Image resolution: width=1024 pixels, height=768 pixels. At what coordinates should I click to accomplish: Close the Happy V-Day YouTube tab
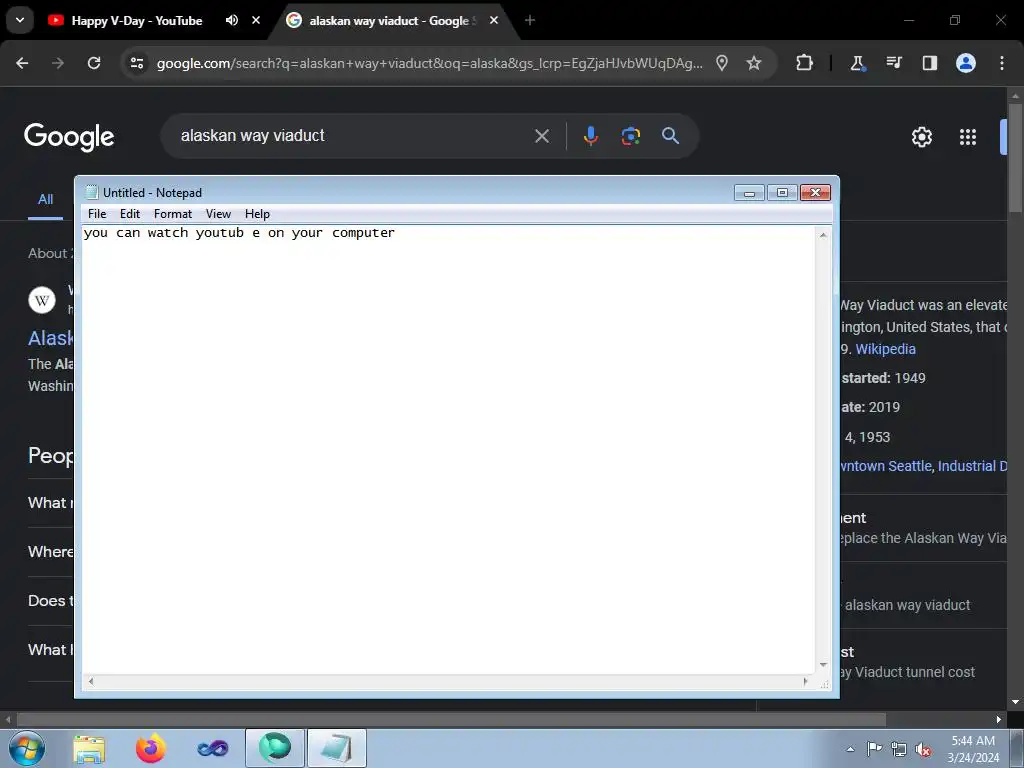(256, 20)
